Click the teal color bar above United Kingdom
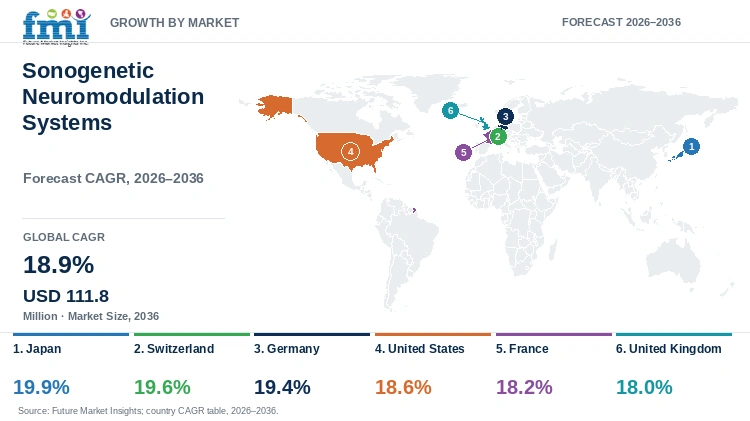750x421 pixels. (674, 334)
